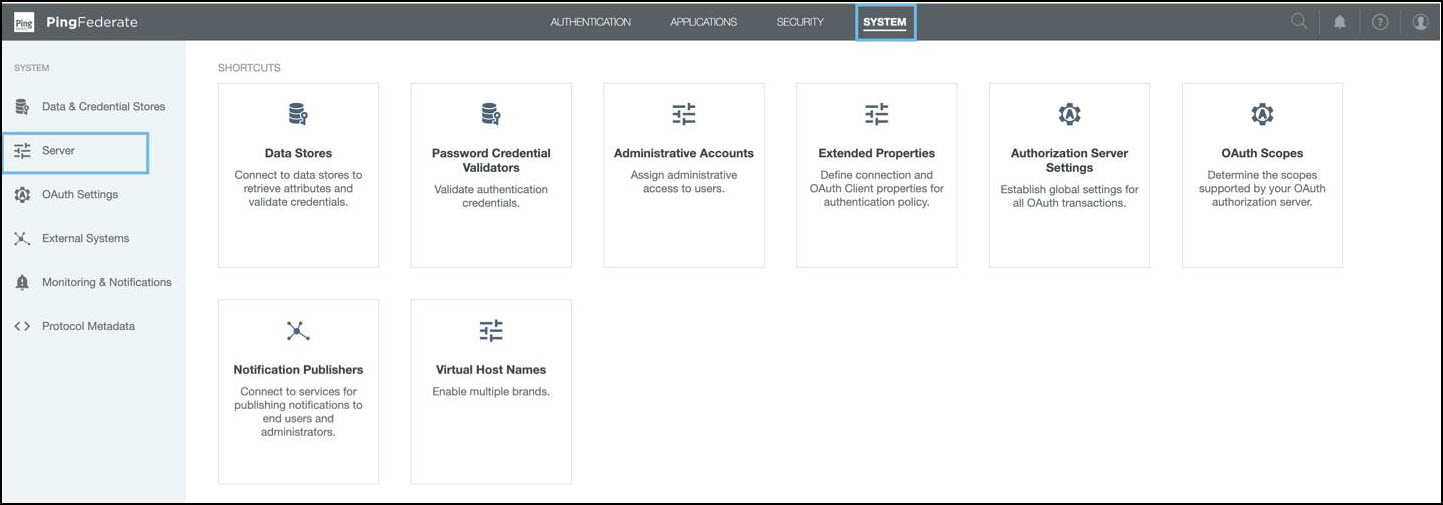Screen dimensions: 1443x505
Task: Click the Data Stores database icon
Action: click(298, 114)
